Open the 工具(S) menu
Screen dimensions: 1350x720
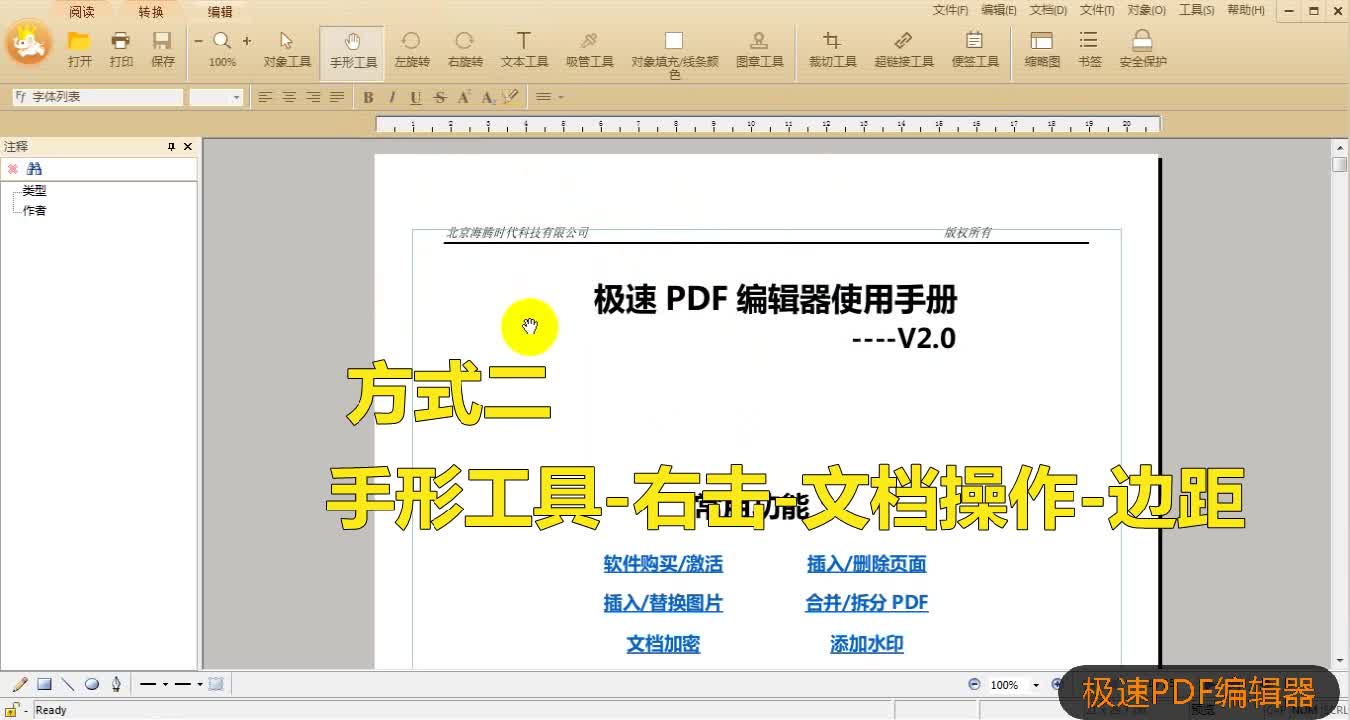pyautogui.click(x=1196, y=10)
